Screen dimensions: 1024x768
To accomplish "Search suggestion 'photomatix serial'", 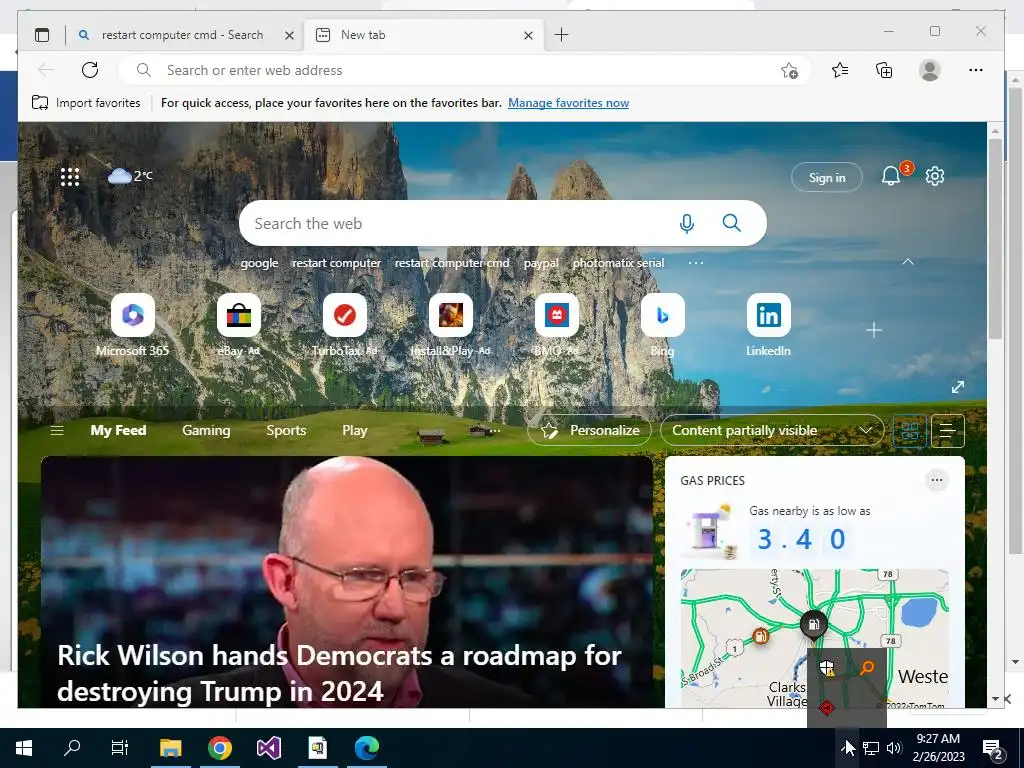I will [x=618, y=263].
